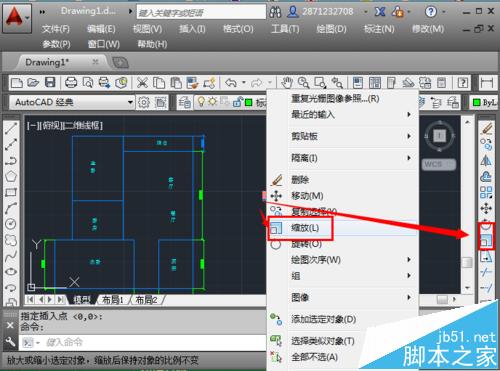Open Layer Properties Manager icon

click(x=184, y=102)
